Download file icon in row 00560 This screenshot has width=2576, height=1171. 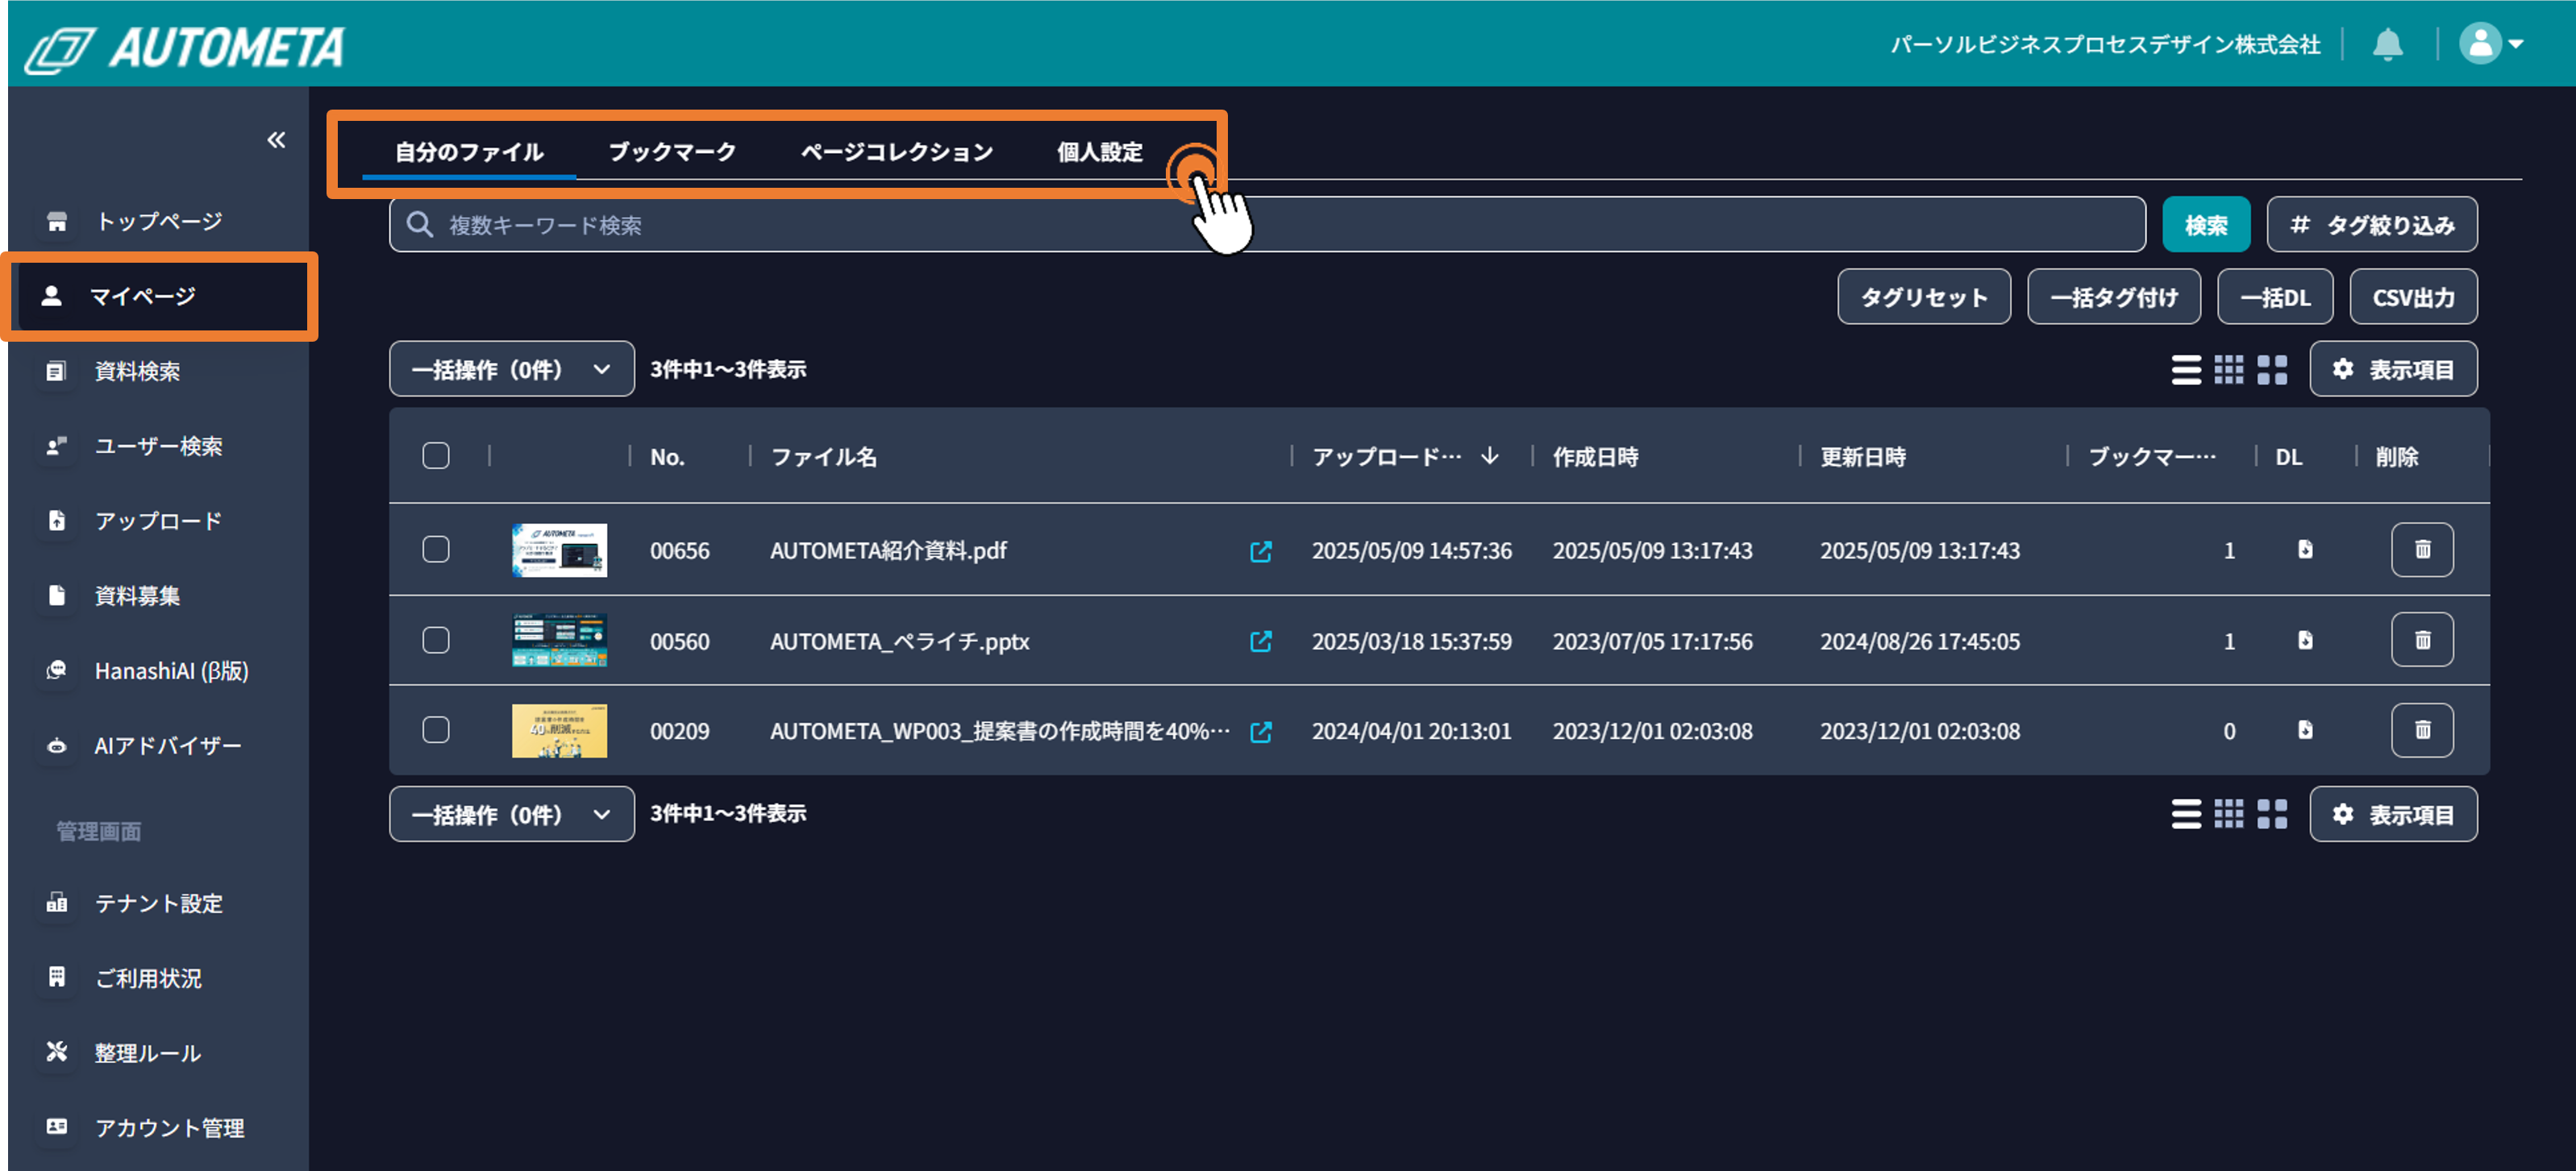(2305, 640)
